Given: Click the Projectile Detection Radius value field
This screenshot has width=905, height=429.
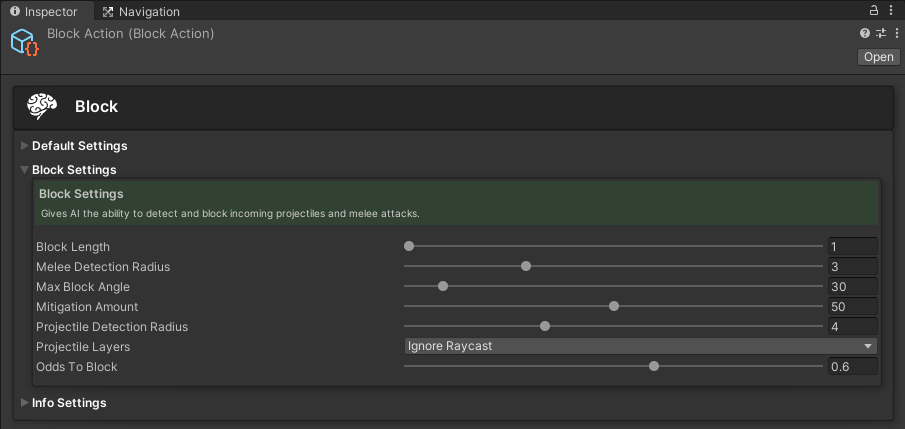Looking at the screenshot, I should [x=852, y=326].
